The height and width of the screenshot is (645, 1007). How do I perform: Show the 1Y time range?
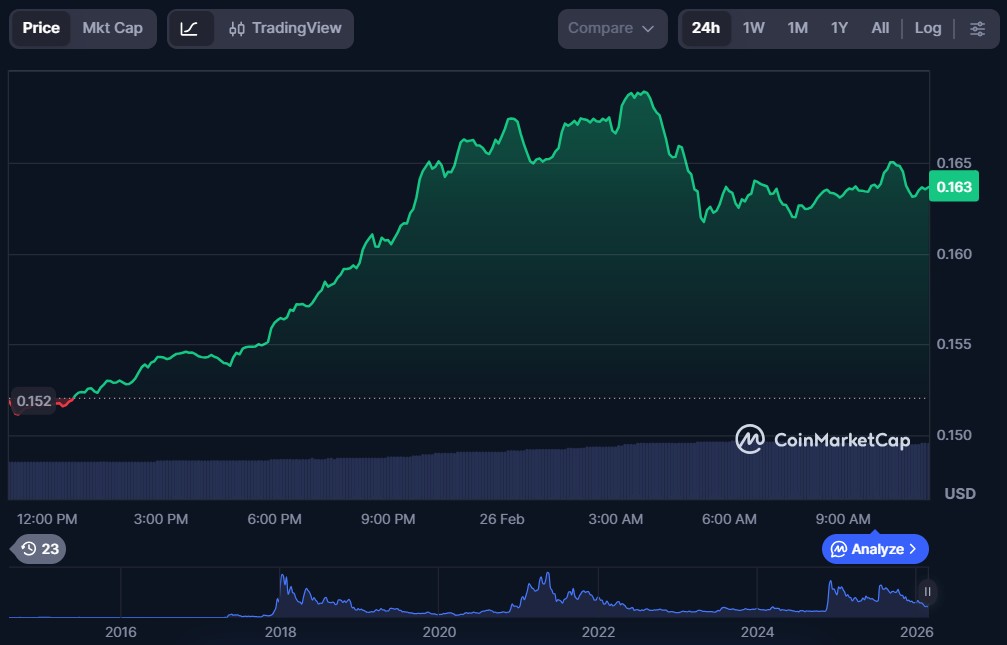pos(839,29)
